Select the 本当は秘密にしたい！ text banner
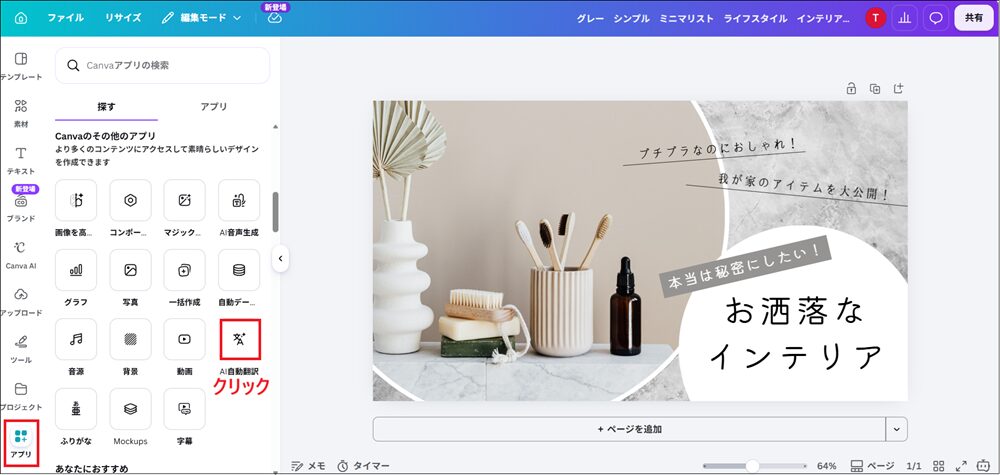 point(746,266)
